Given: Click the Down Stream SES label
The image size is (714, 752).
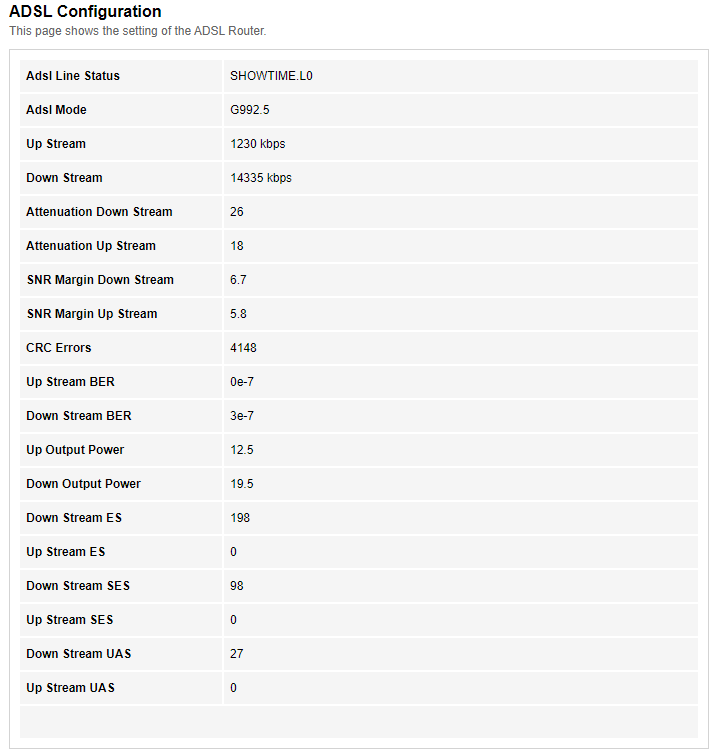Looking at the screenshot, I should [x=78, y=586].
